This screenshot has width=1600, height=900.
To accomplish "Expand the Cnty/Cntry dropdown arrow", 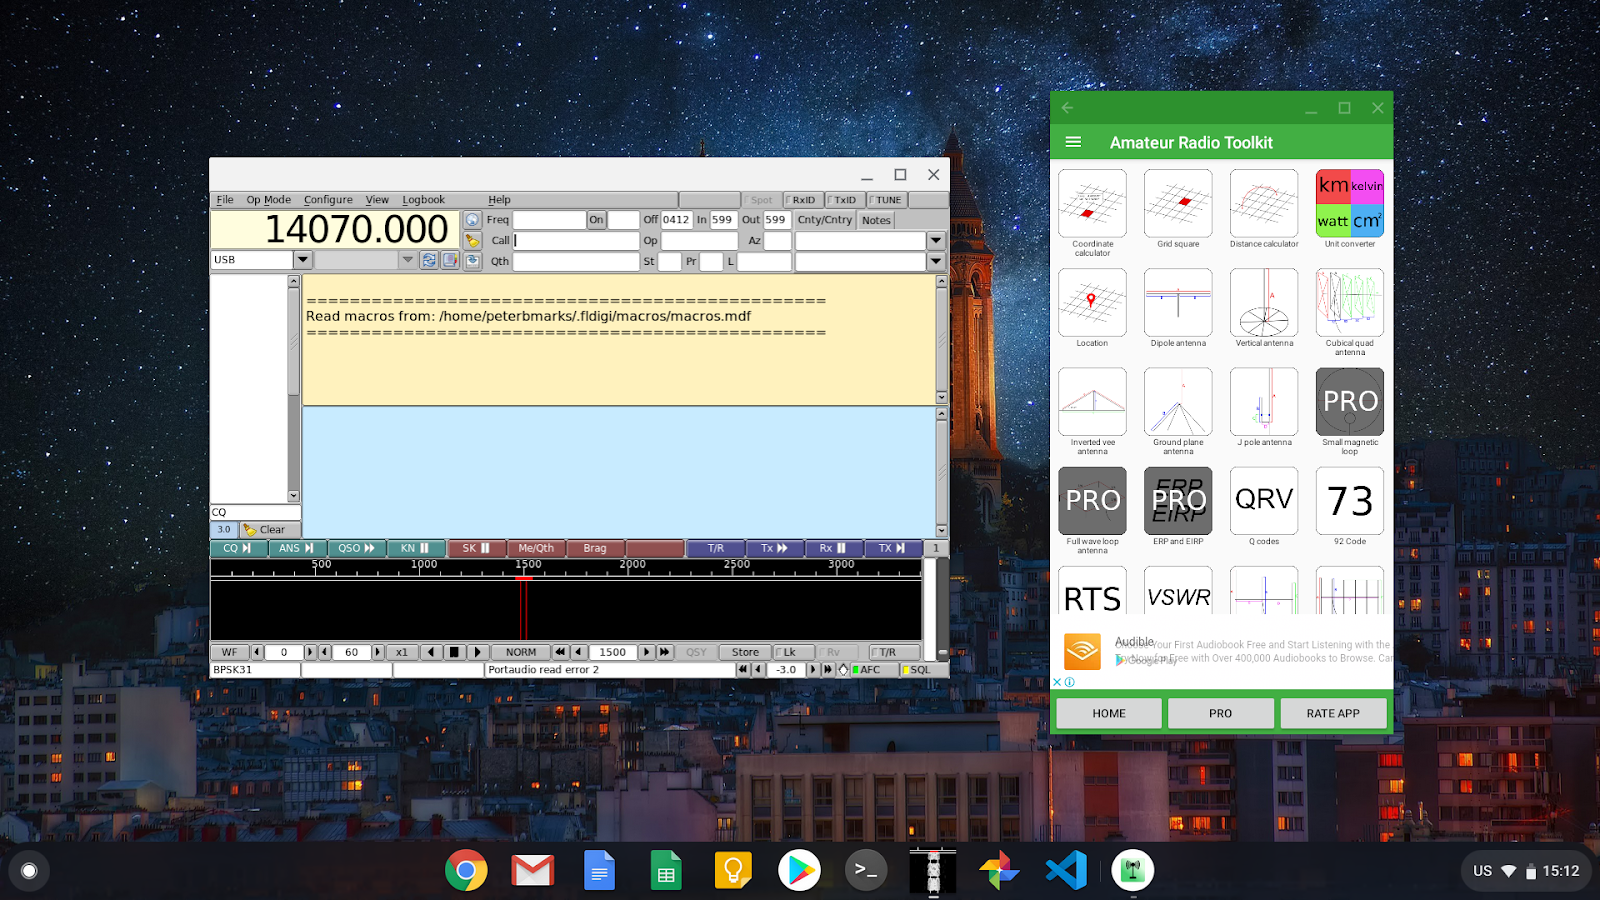I will 934,240.
